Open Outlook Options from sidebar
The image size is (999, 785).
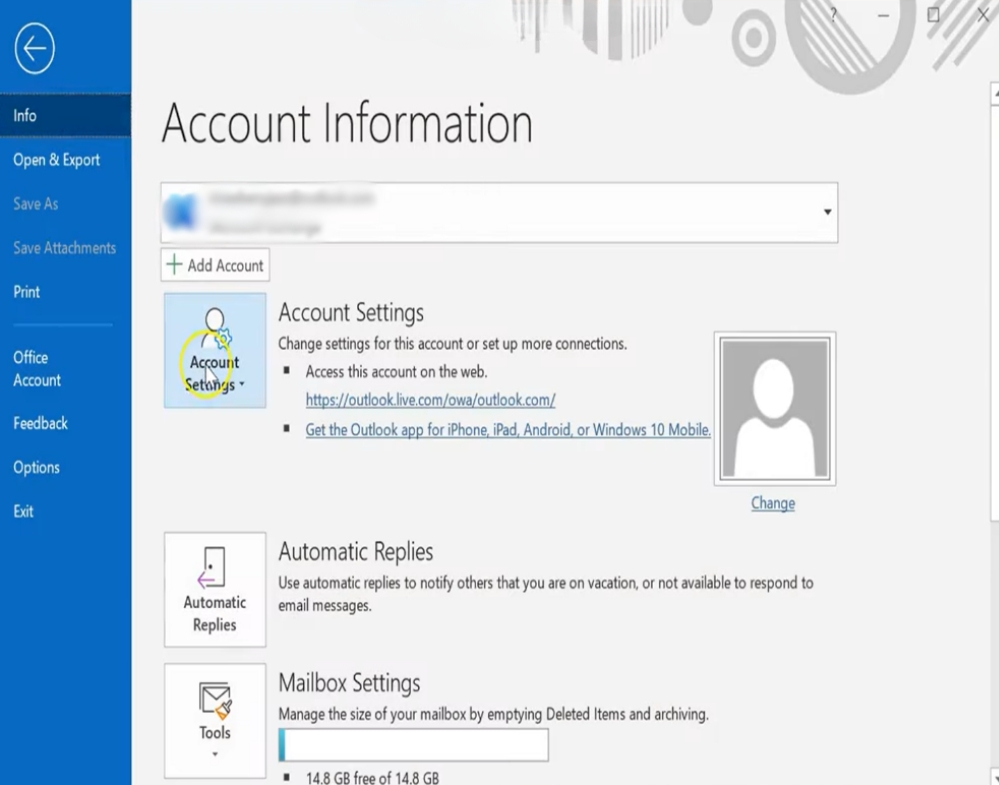click(x=66, y=467)
